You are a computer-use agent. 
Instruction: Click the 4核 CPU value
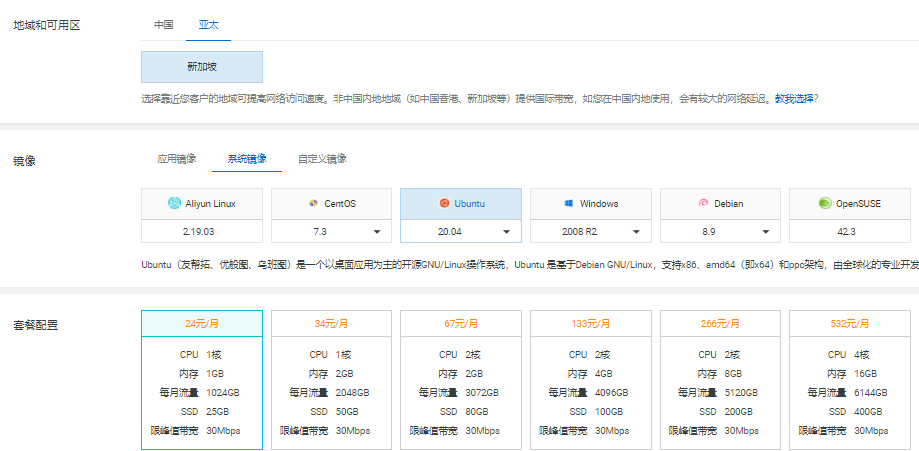(x=862, y=355)
